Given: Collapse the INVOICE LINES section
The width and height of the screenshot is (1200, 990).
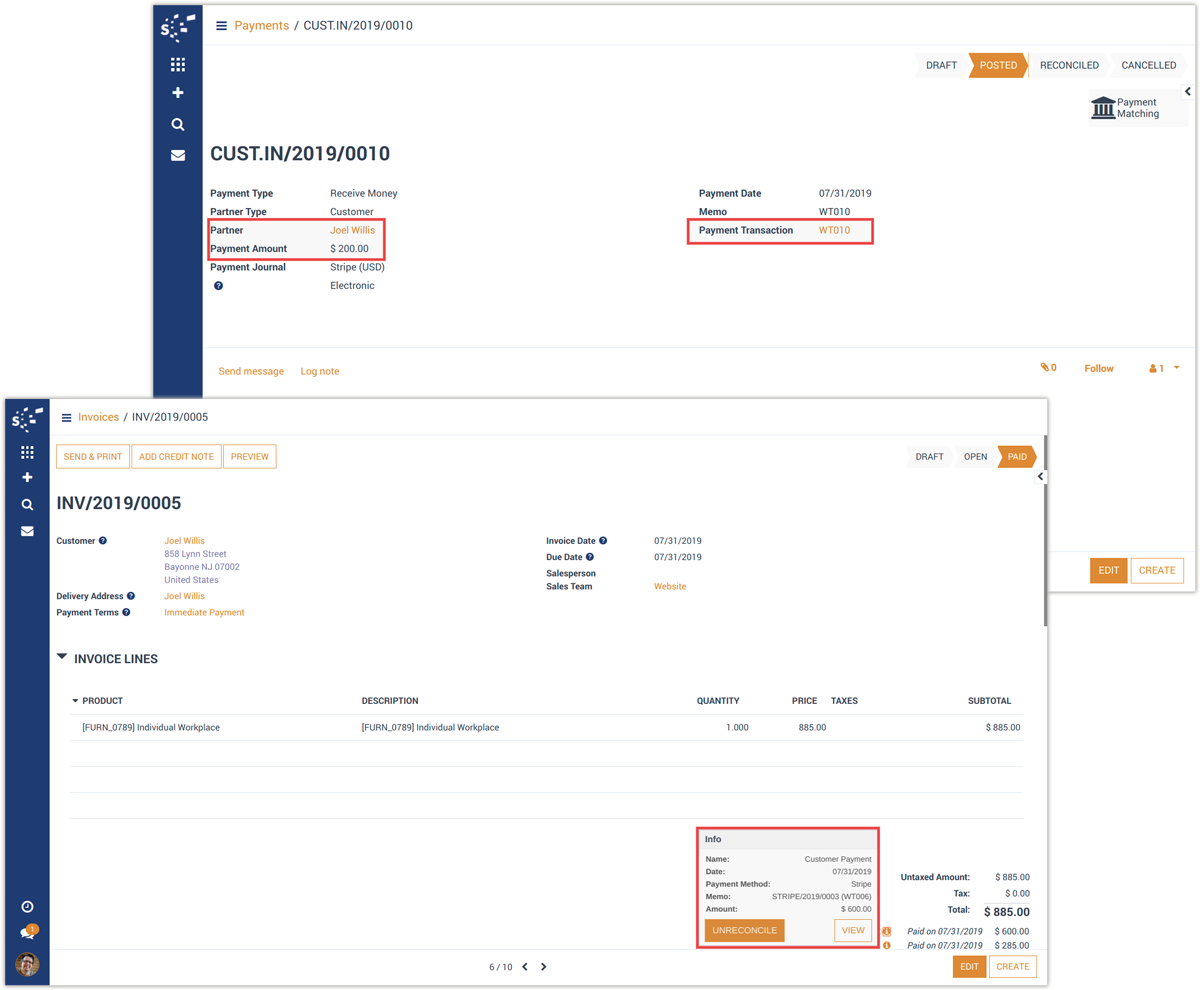Looking at the screenshot, I should coord(63,658).
